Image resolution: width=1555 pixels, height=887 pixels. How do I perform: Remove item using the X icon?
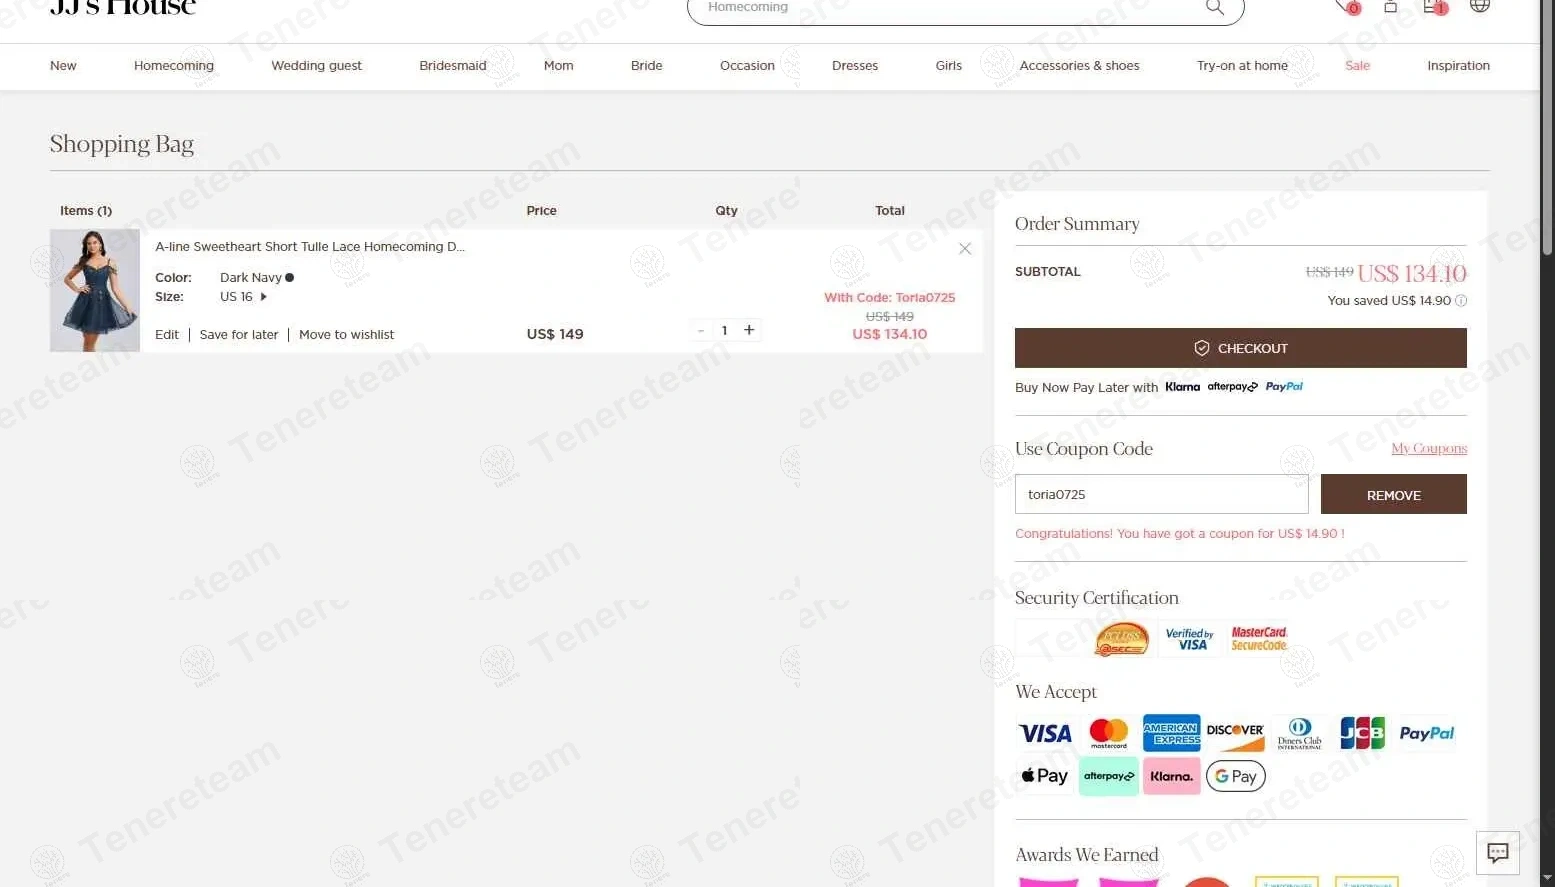pos(965,249)
